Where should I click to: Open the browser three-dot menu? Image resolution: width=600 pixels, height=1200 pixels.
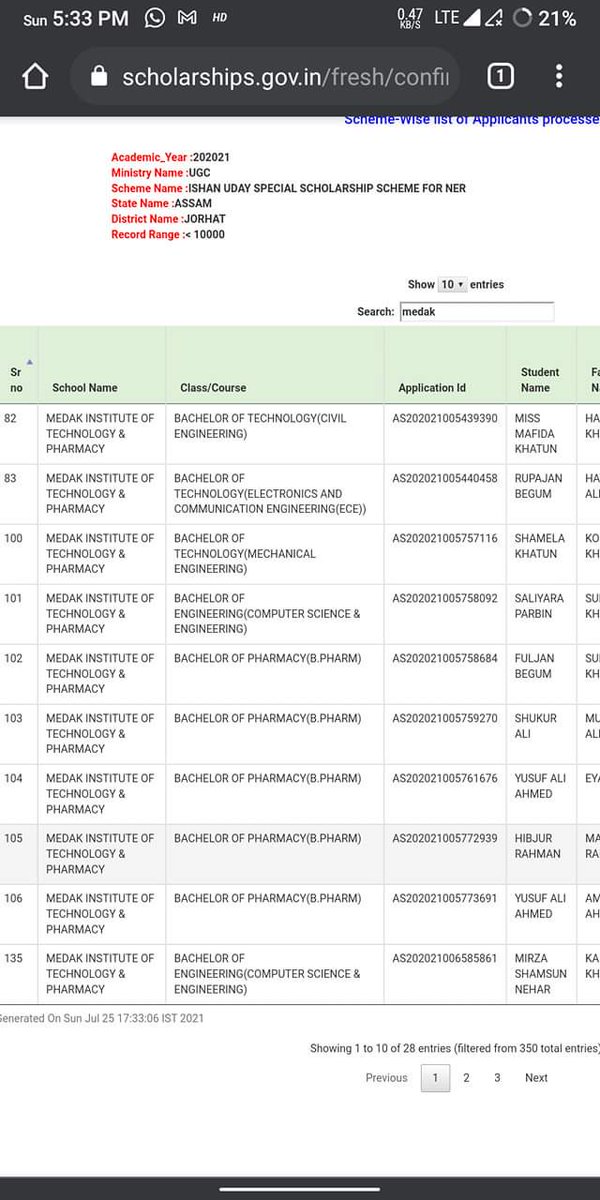pyautogui.click(x=559, y=77)
